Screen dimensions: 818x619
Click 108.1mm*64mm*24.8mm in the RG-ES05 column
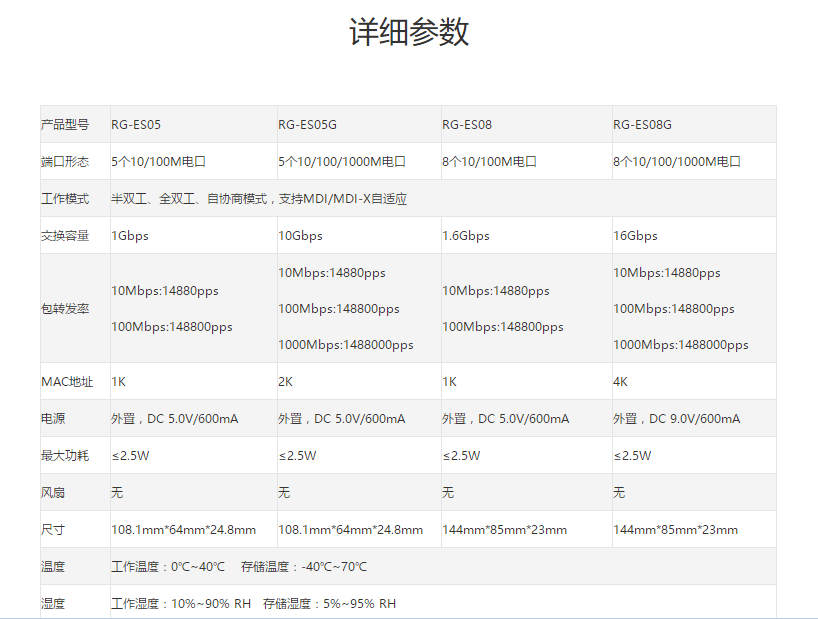coord(184,530)
